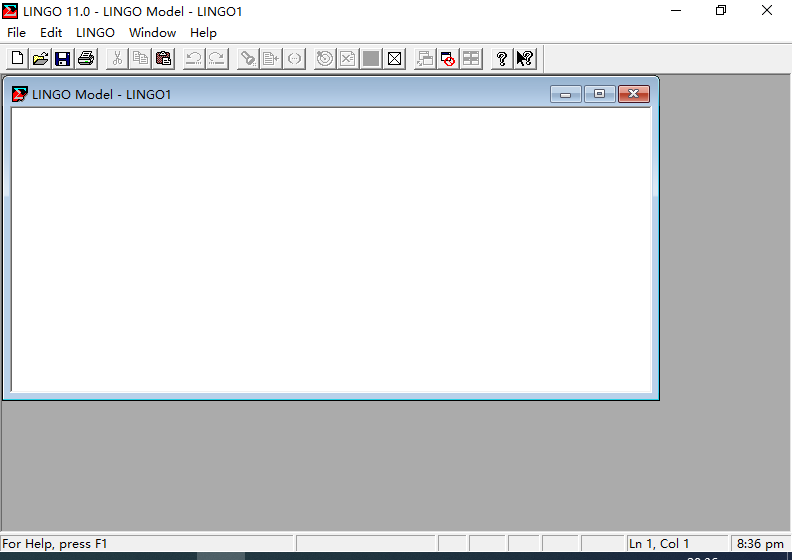Screen dimensions: 792x560
Task: Click the Cut scissors icon
Action: point(117,59)
